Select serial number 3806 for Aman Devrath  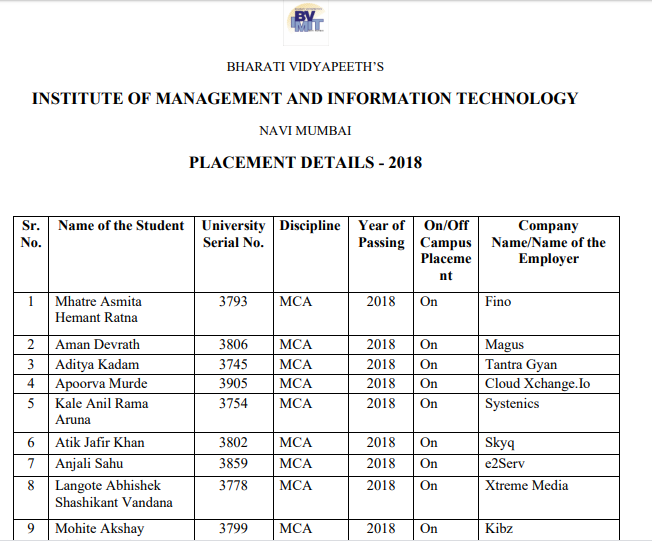pos(233,344)
